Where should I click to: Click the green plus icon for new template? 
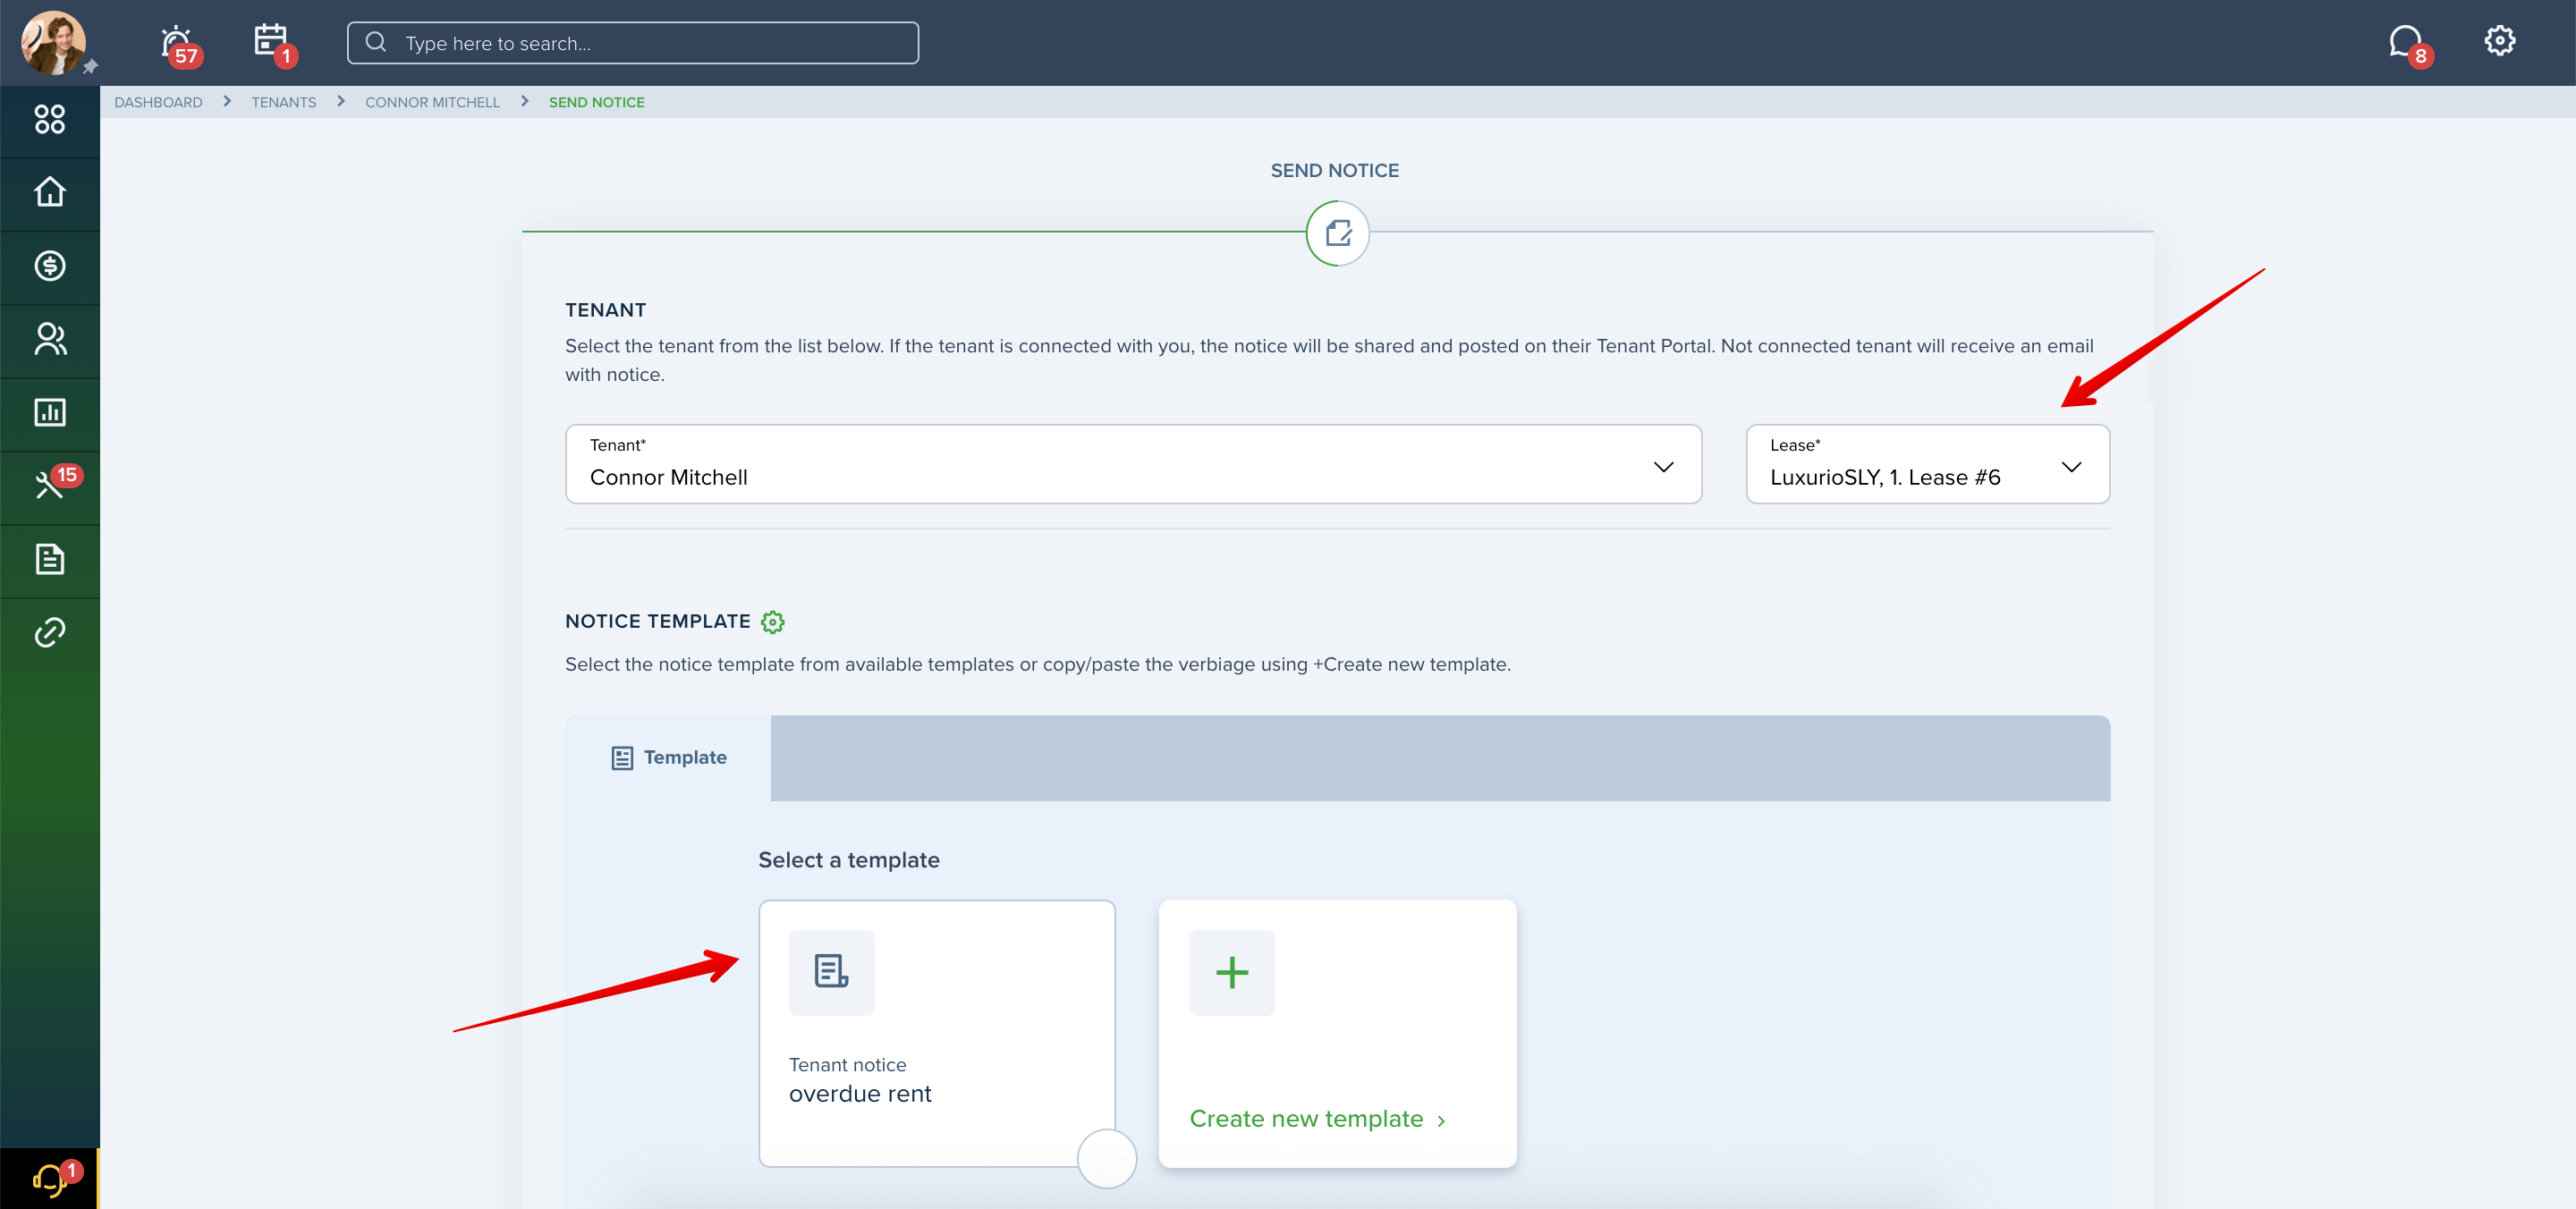pos(1232,973)
